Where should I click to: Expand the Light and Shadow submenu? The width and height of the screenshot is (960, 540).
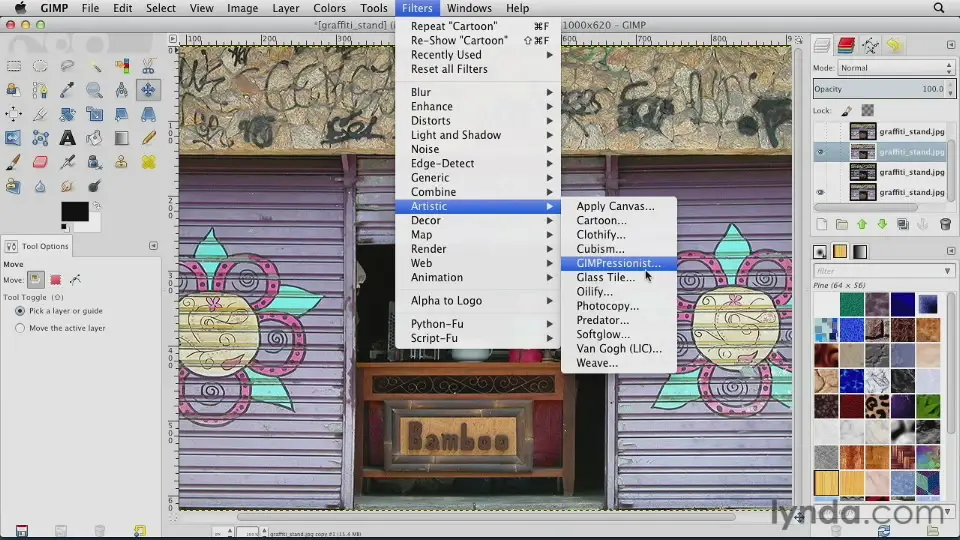478,135
